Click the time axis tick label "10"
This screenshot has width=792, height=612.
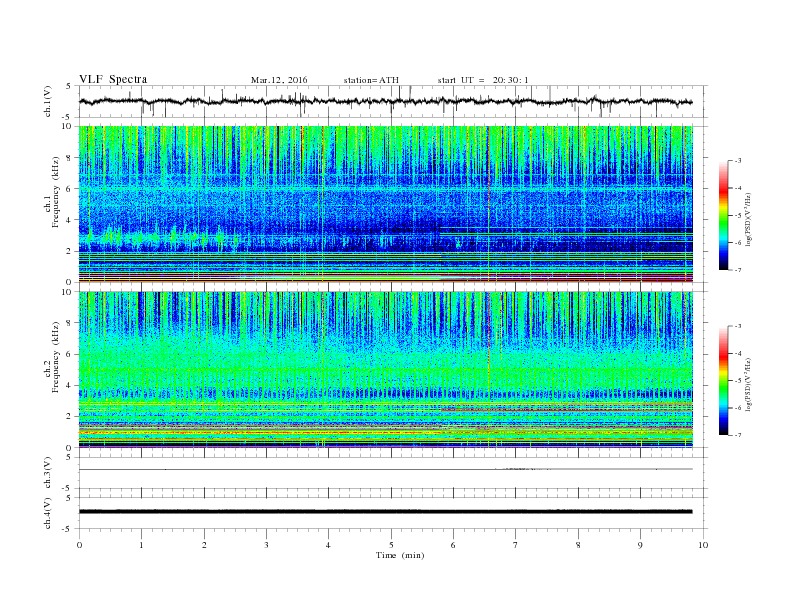click(x=703, y=545)
